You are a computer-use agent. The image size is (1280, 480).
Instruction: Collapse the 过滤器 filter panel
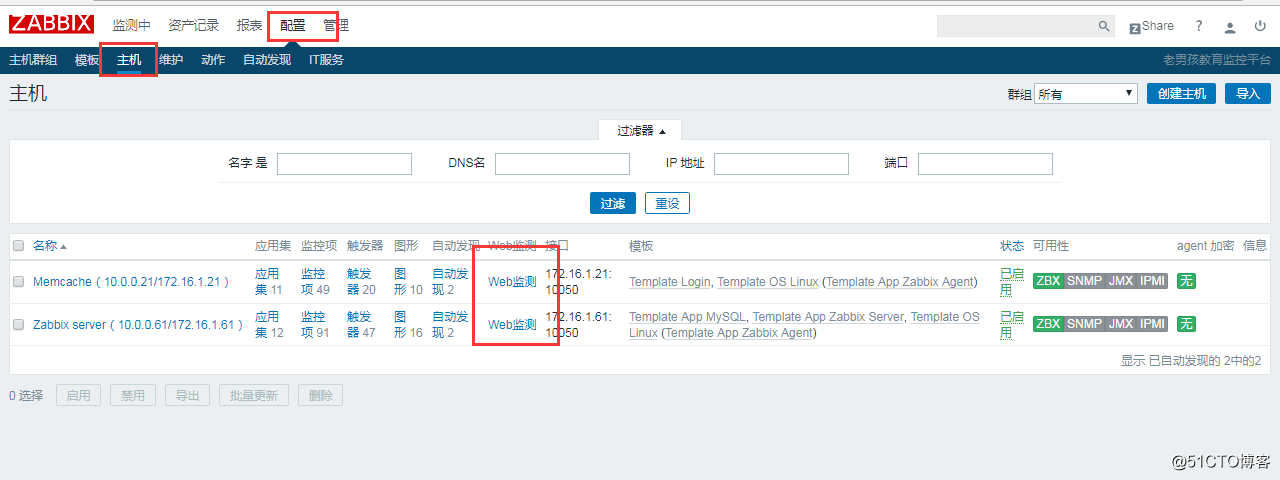click(641, 131)
